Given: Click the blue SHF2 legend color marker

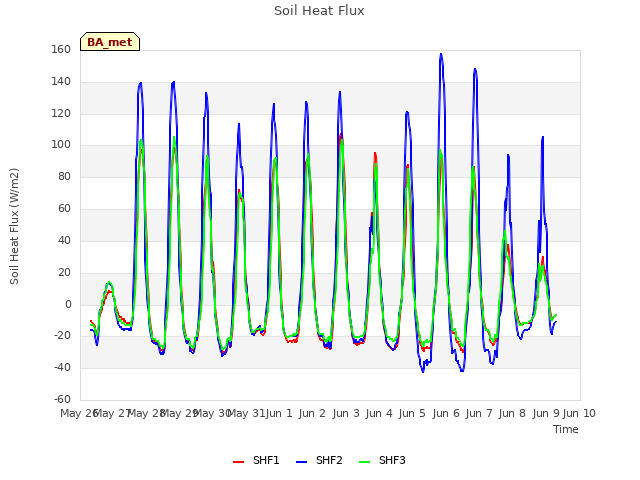Looking at the screenshot, I should (301, 462).
